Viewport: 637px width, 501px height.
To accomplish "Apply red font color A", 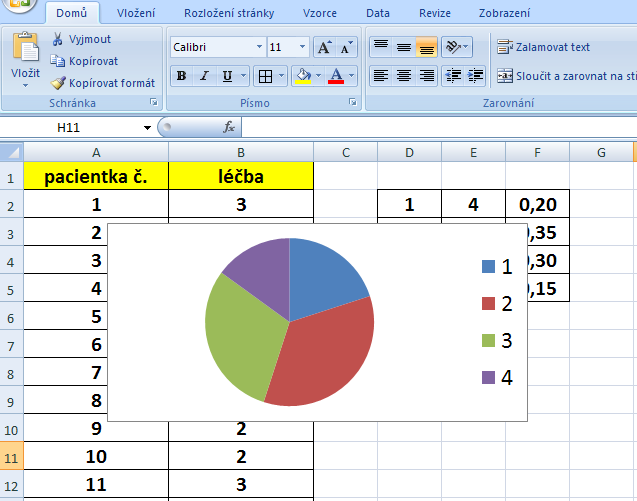I will pos(336,76).
